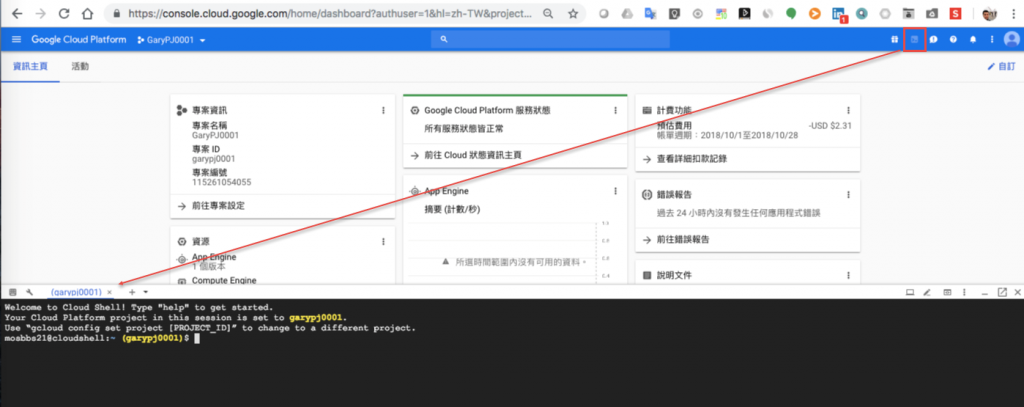Bookmark this page with the star icon

(x=573, y=13)
